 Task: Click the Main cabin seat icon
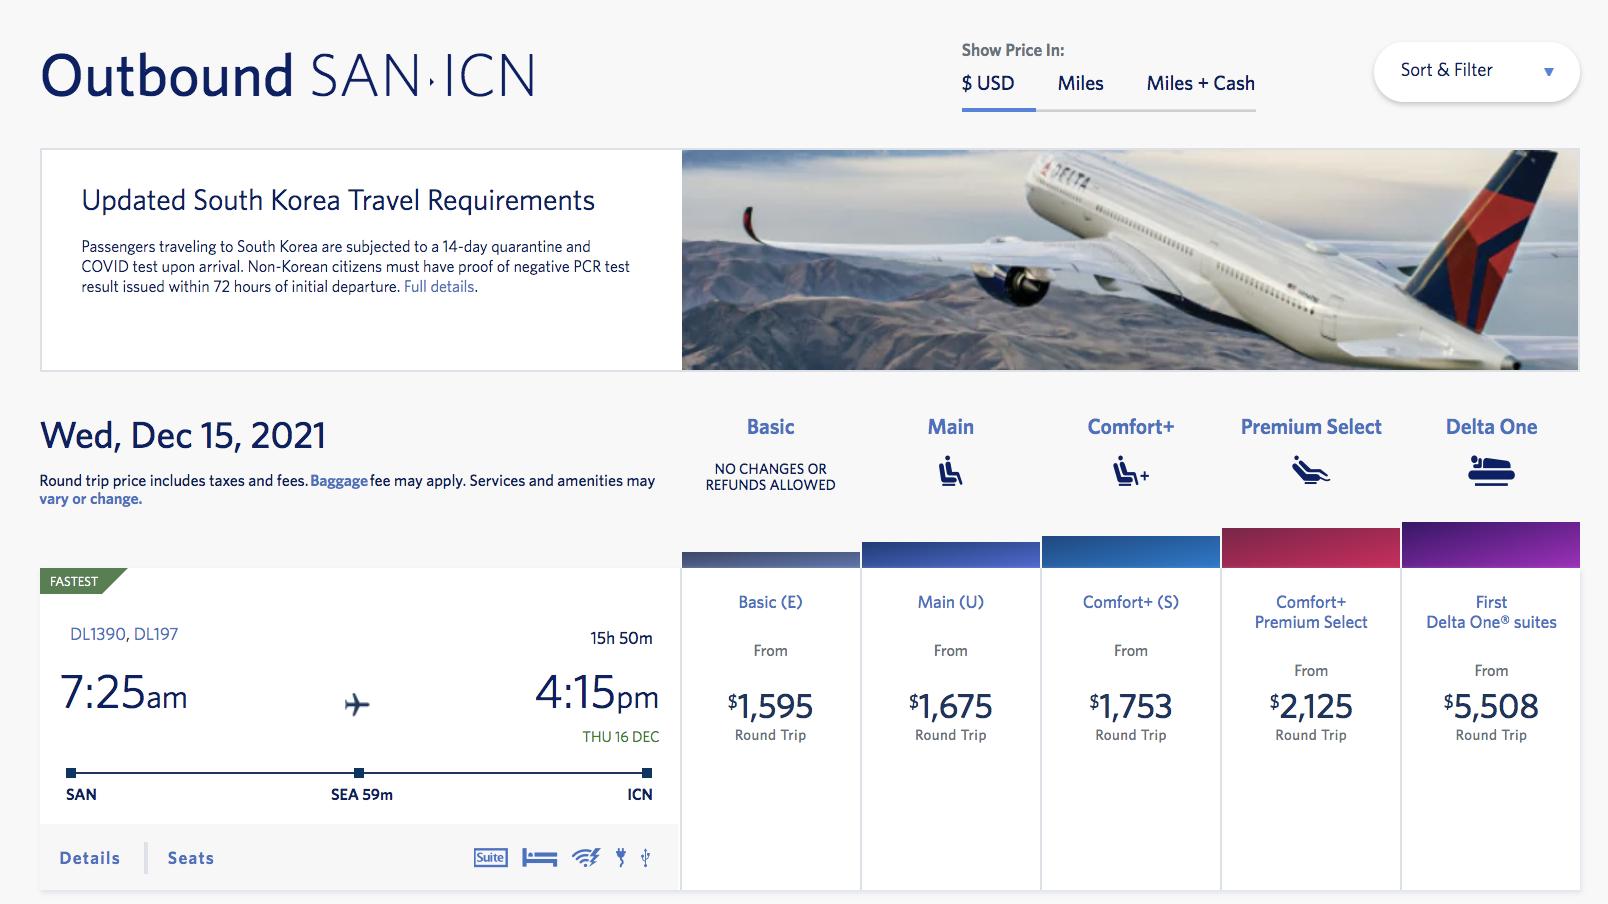(x=950, y=471)
